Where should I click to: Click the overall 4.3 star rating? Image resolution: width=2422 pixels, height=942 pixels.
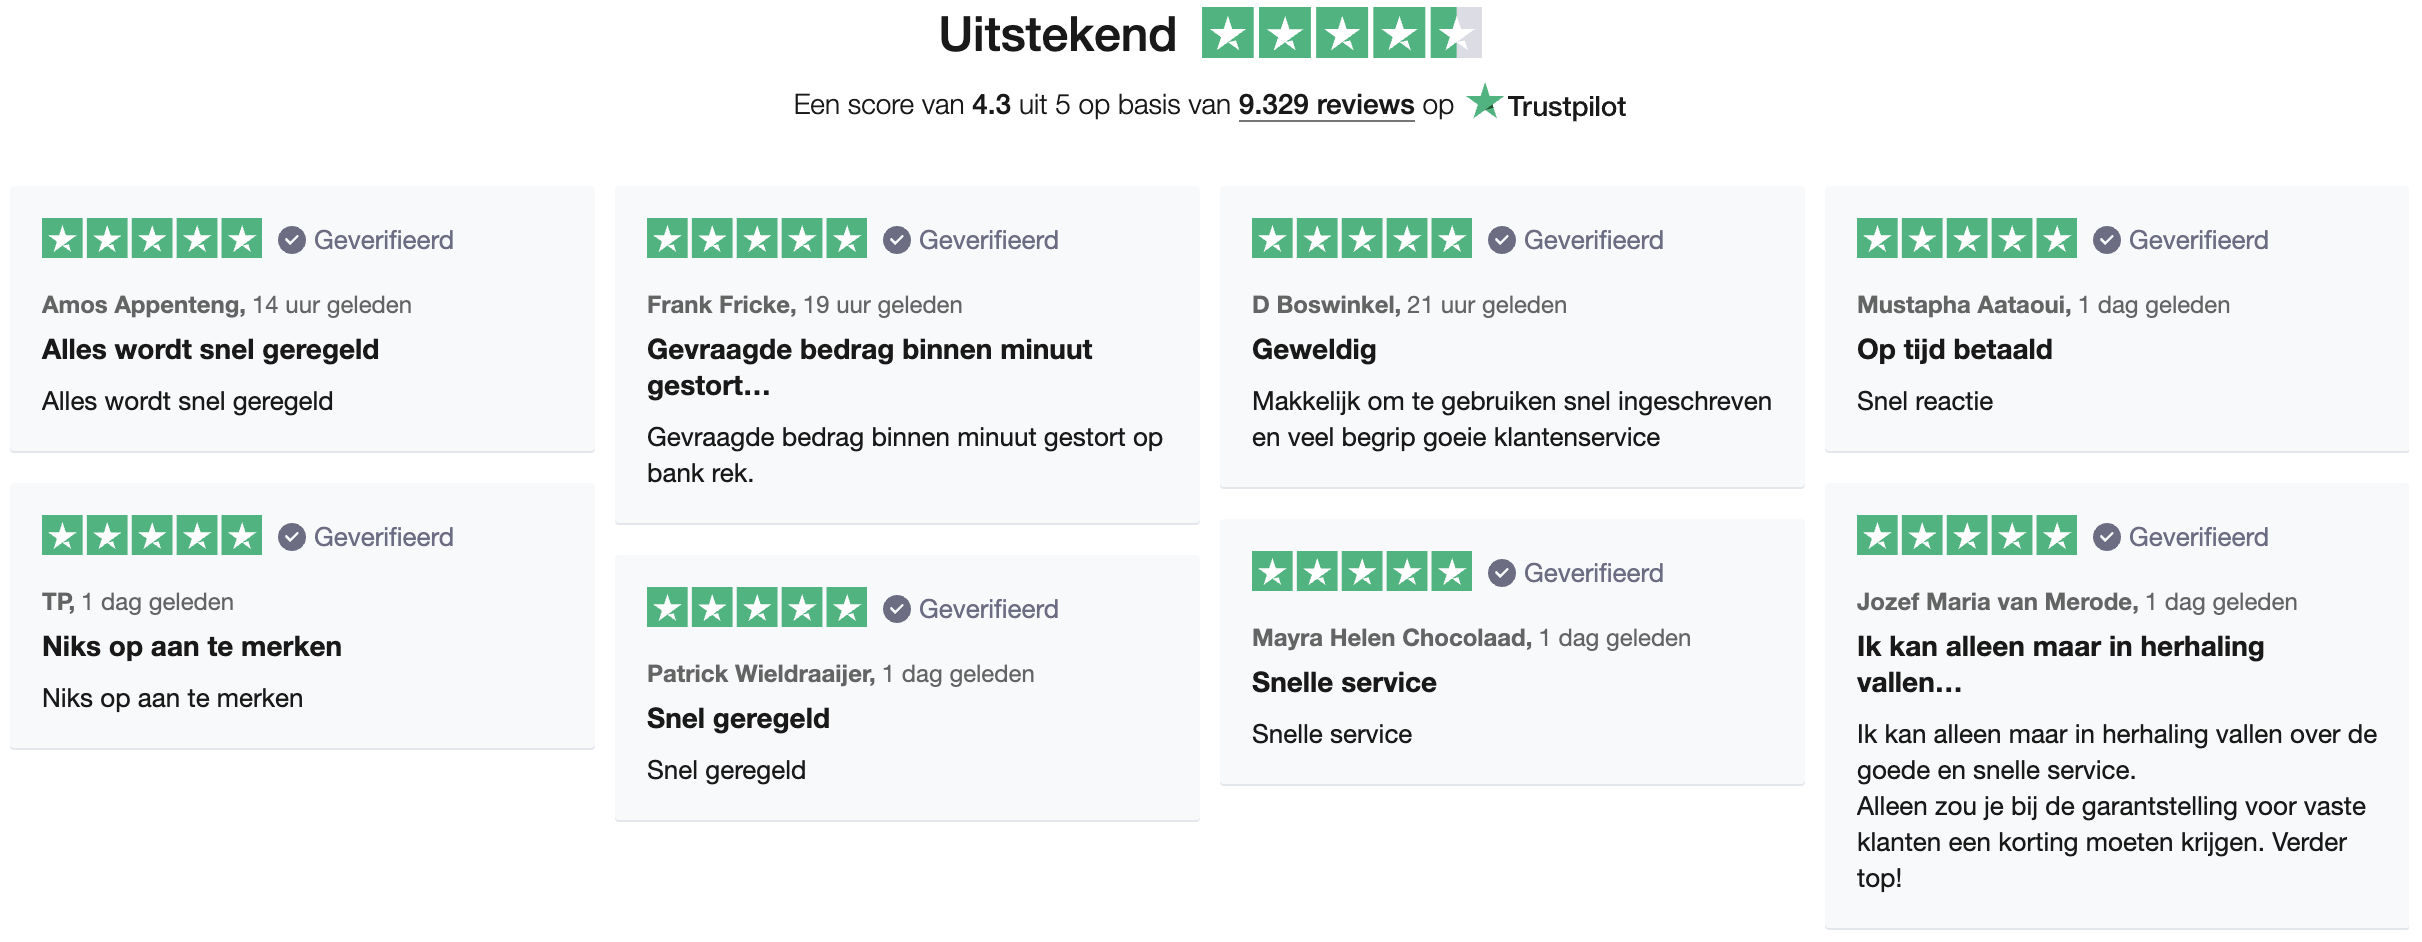1341,34
